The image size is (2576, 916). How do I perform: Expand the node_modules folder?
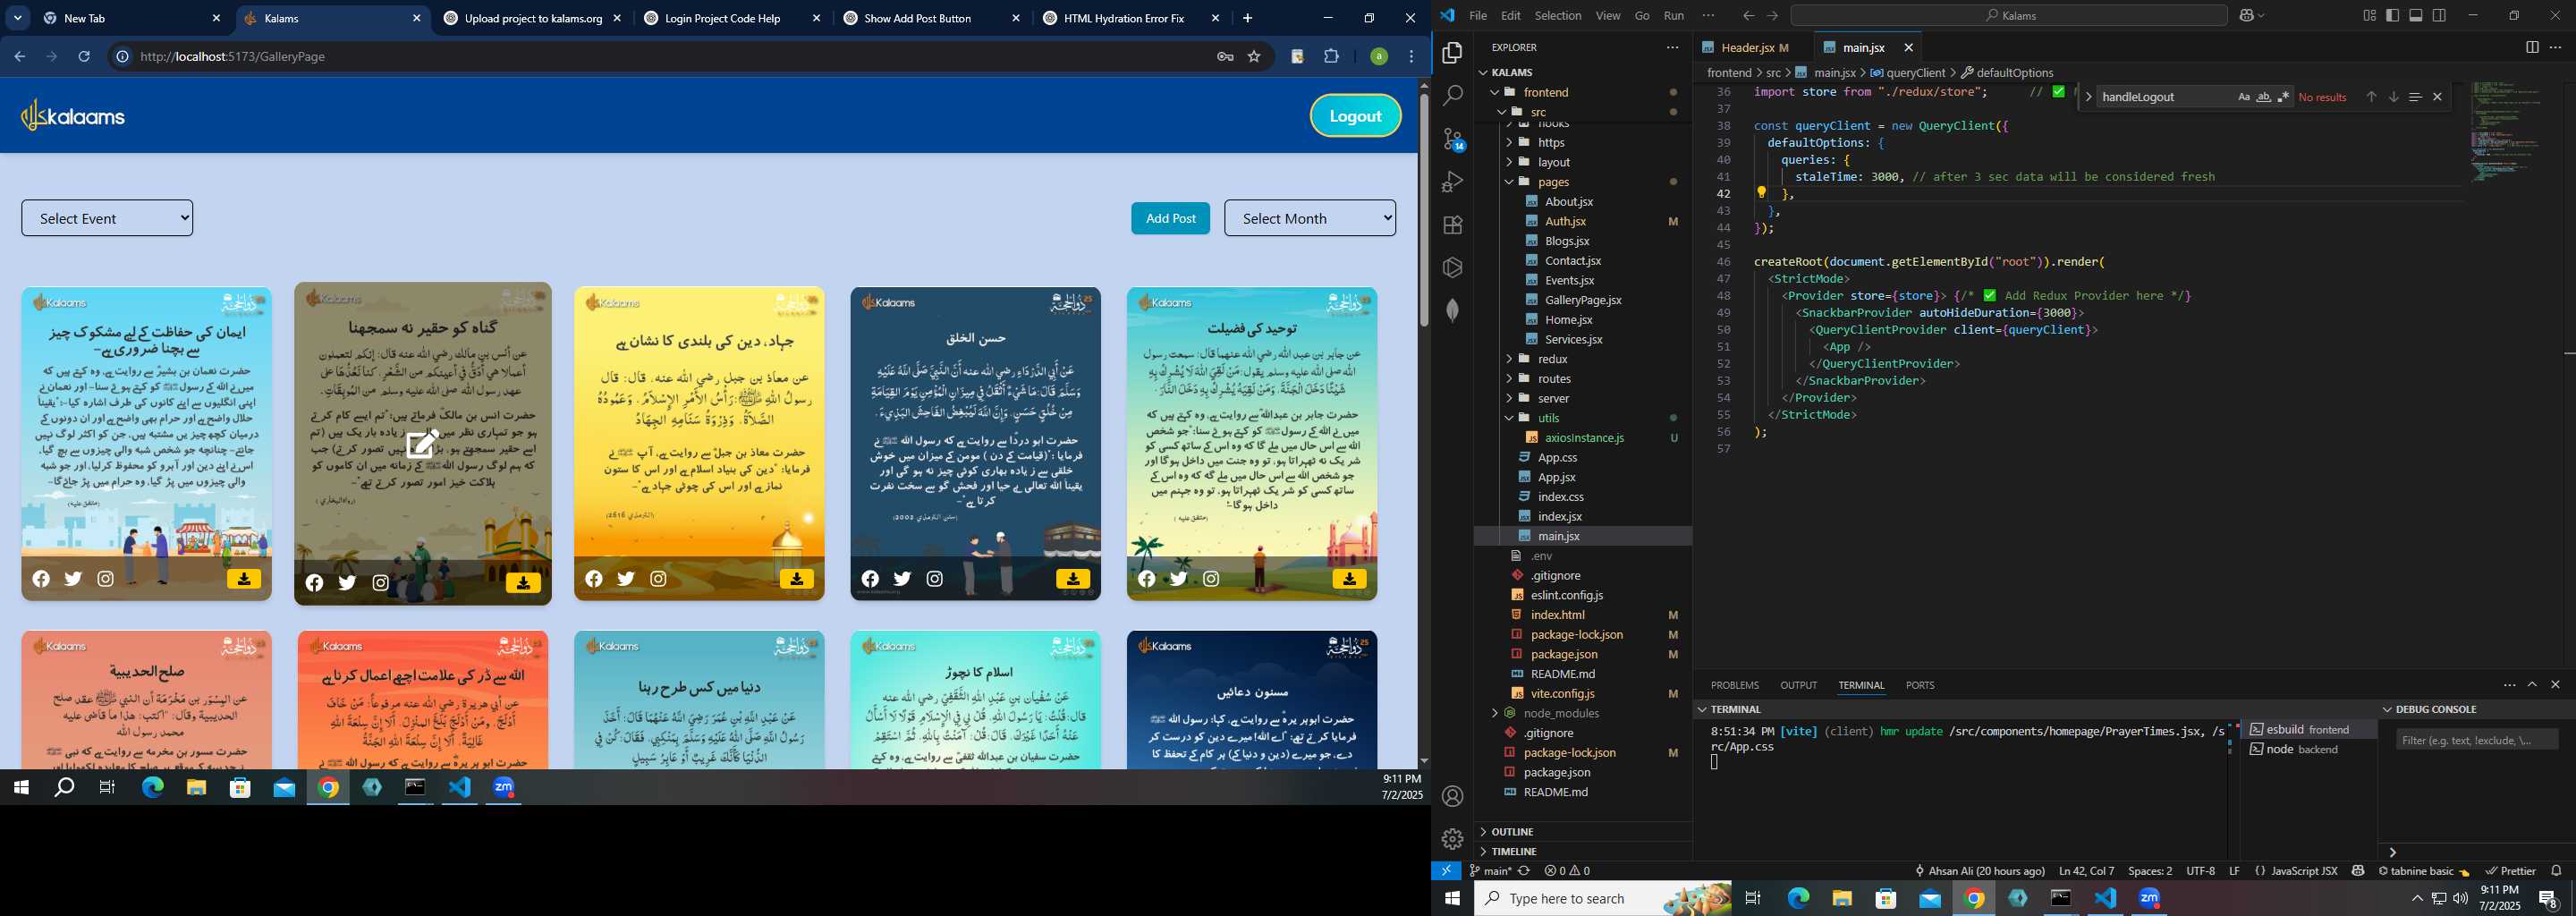click(1494, 713)
